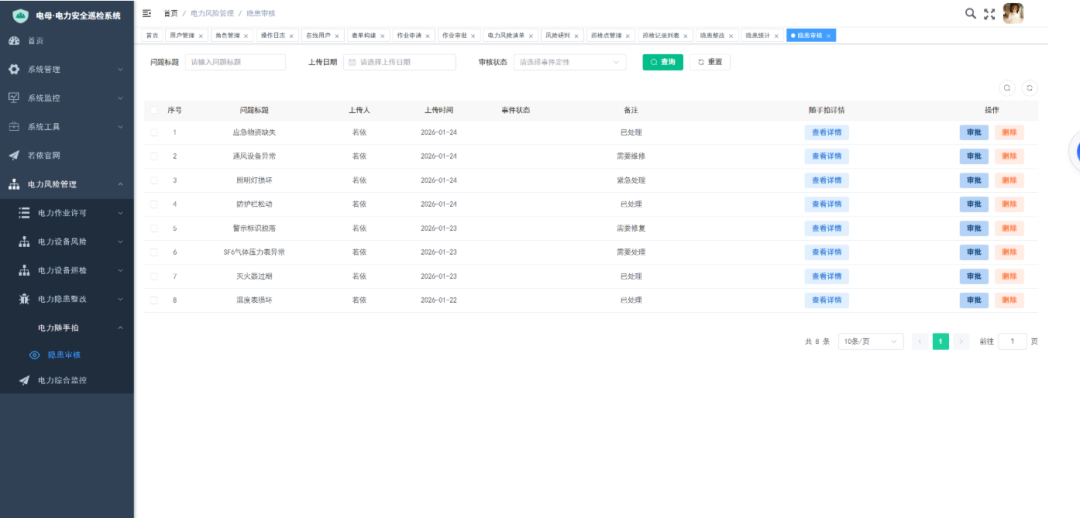Check the row for 警示标识脱落
The width and height of the screenshot is (1080, 518).
click(x=154, y=228)
